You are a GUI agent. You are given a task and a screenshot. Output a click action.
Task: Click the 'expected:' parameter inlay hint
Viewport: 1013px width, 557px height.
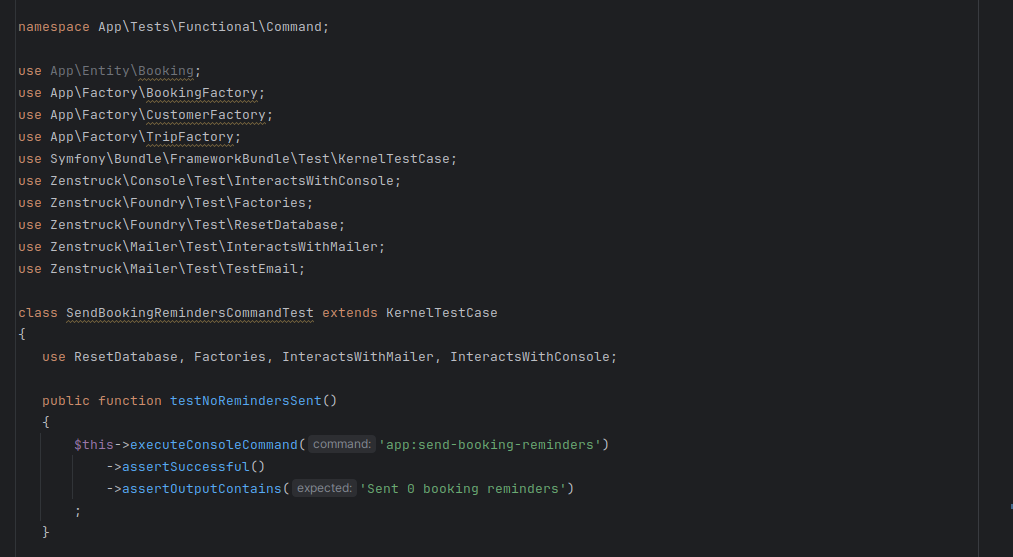point(324,488)
